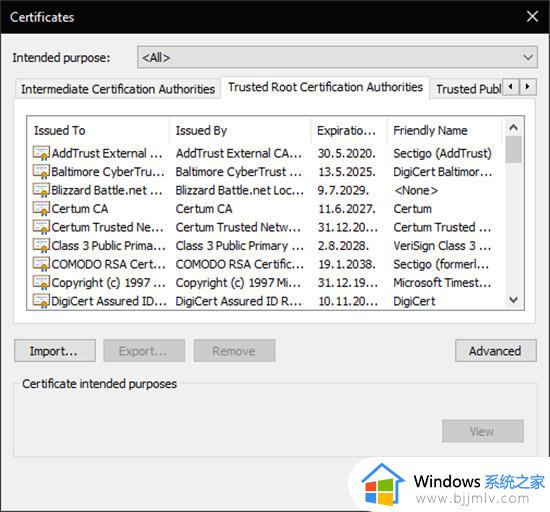The width and height of the screenshot is (550, 512).
Task: Select the 'Certum CA' Issued To entry
Action: (x=80, y=209)
